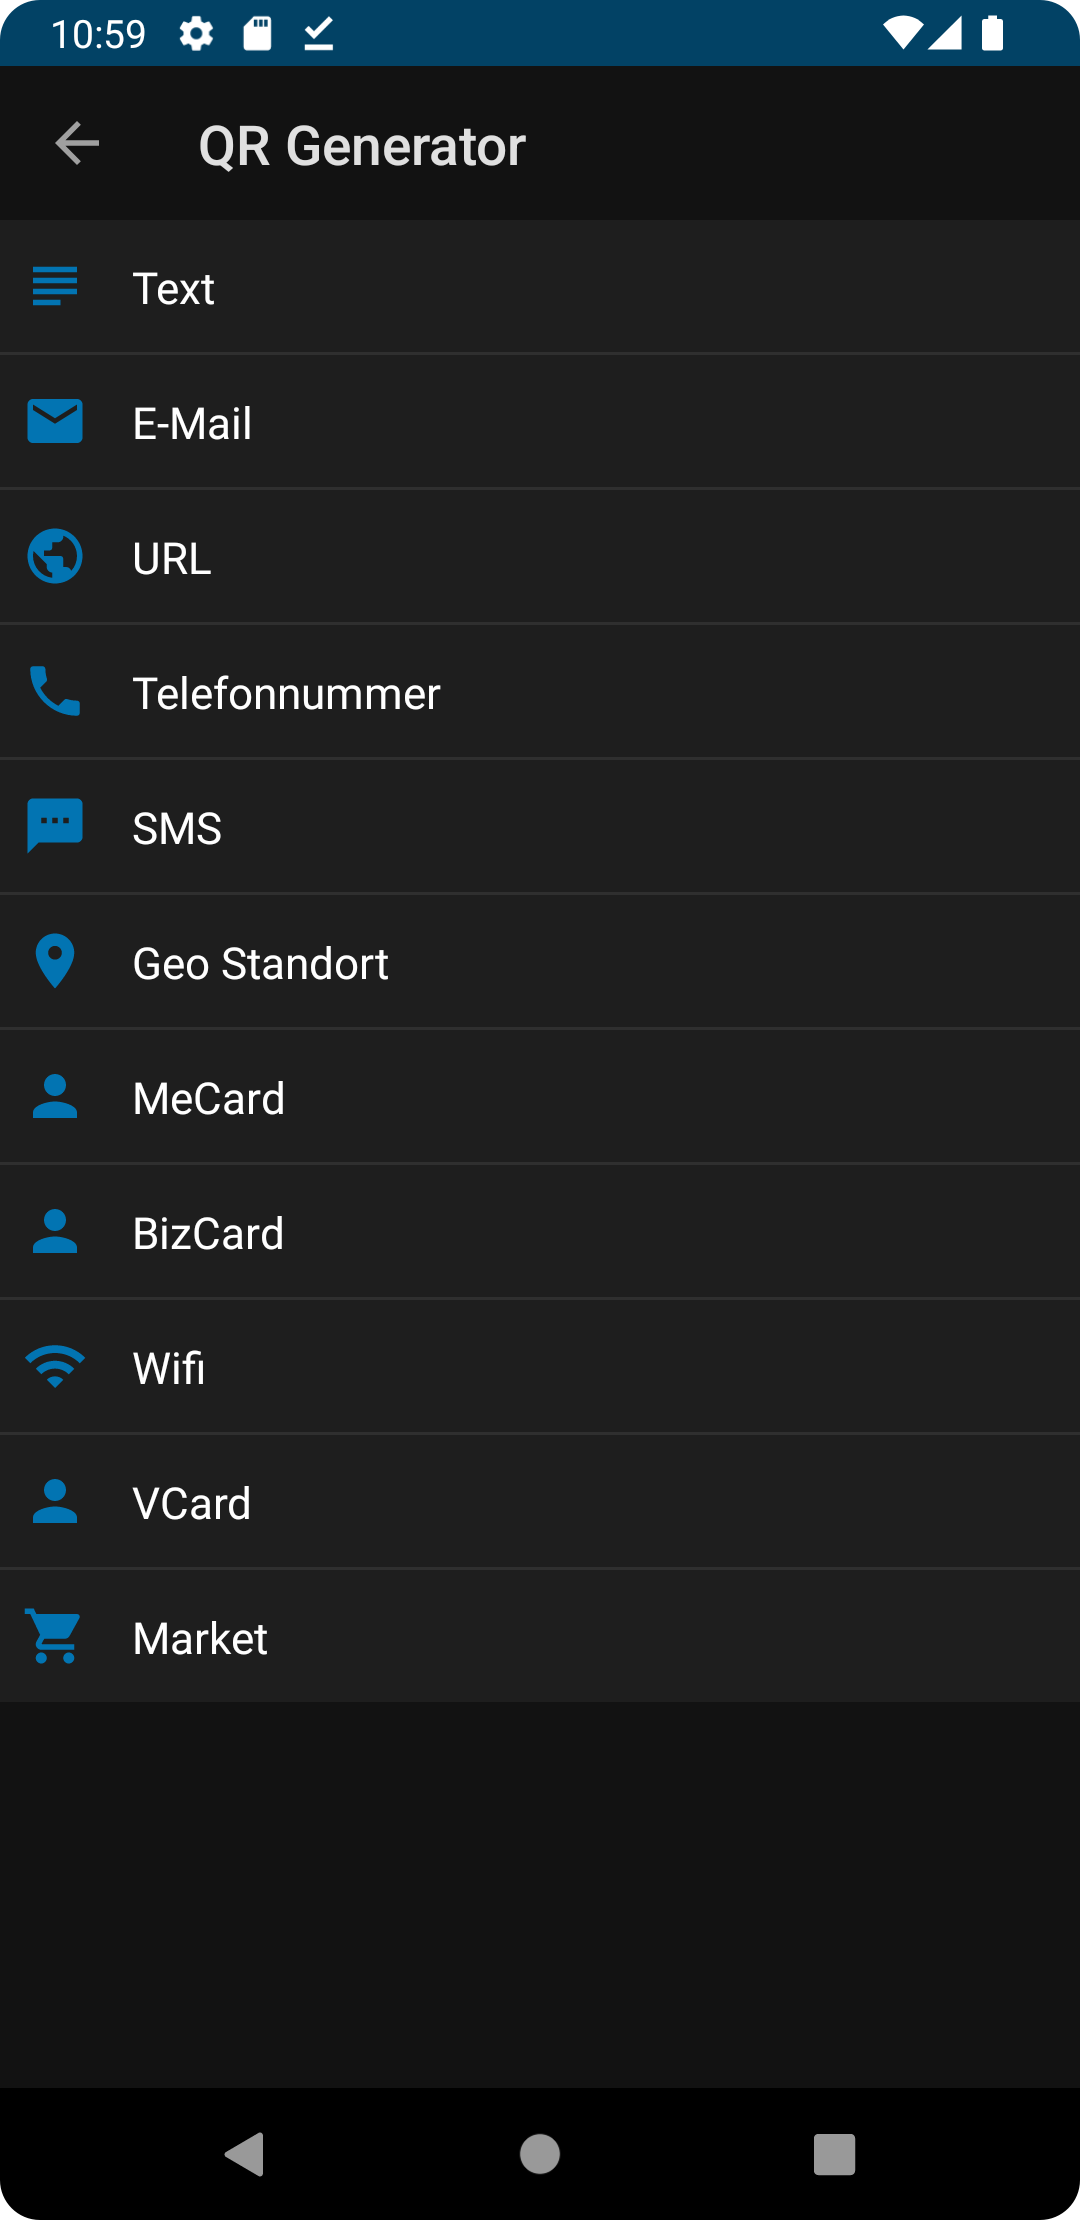The image size is (1080, 2220).
Task: Tap the back arrow in header
Action: tap(77, 144)
